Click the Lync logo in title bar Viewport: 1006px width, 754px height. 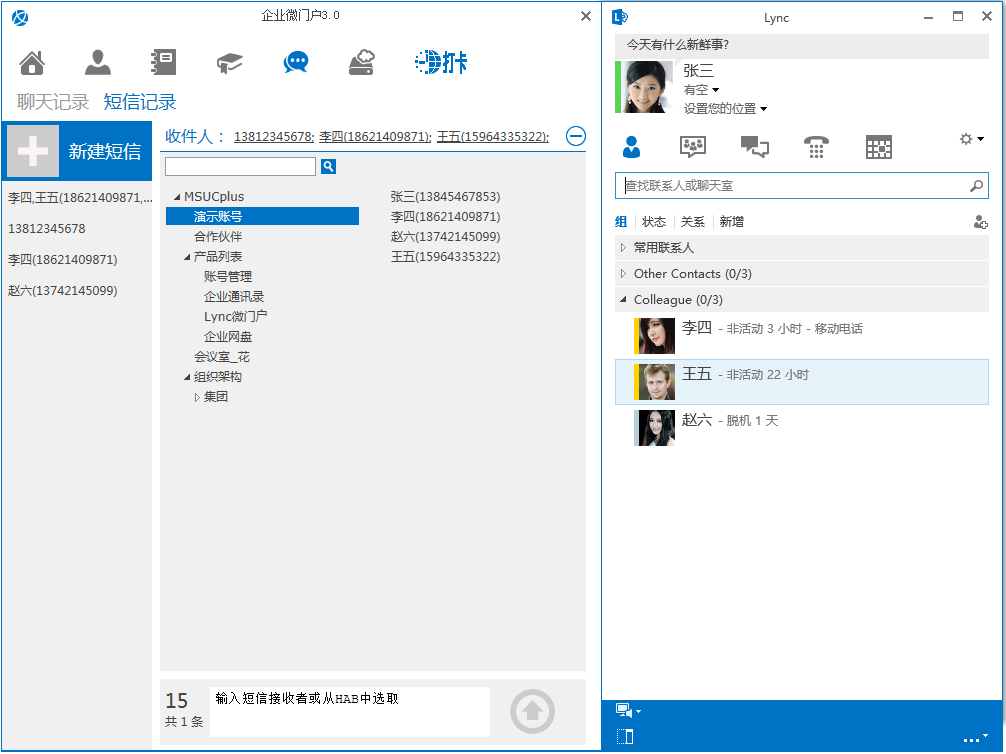click(x=620, y=17)
